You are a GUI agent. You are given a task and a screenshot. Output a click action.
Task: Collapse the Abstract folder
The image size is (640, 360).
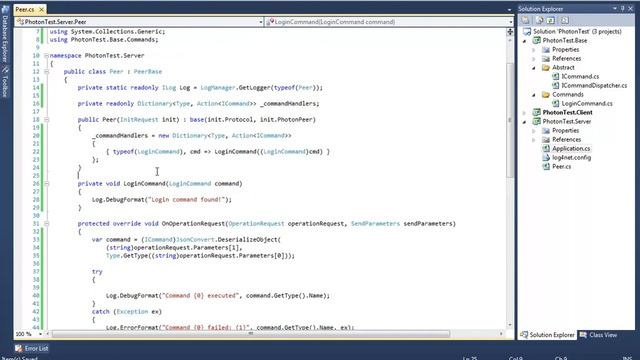tap(534, 68)
